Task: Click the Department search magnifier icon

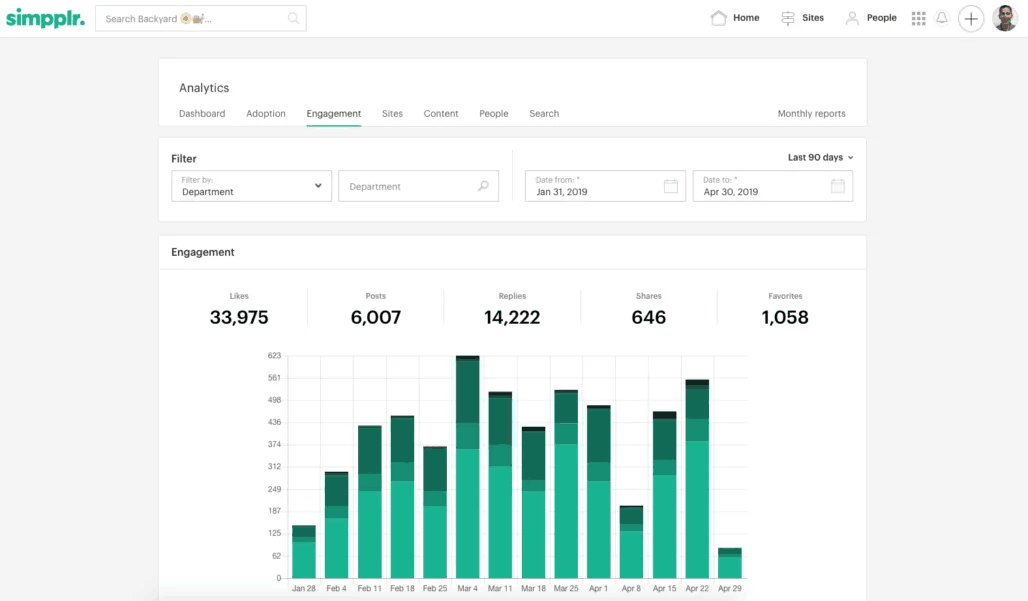Action: (x=483, y=186)
